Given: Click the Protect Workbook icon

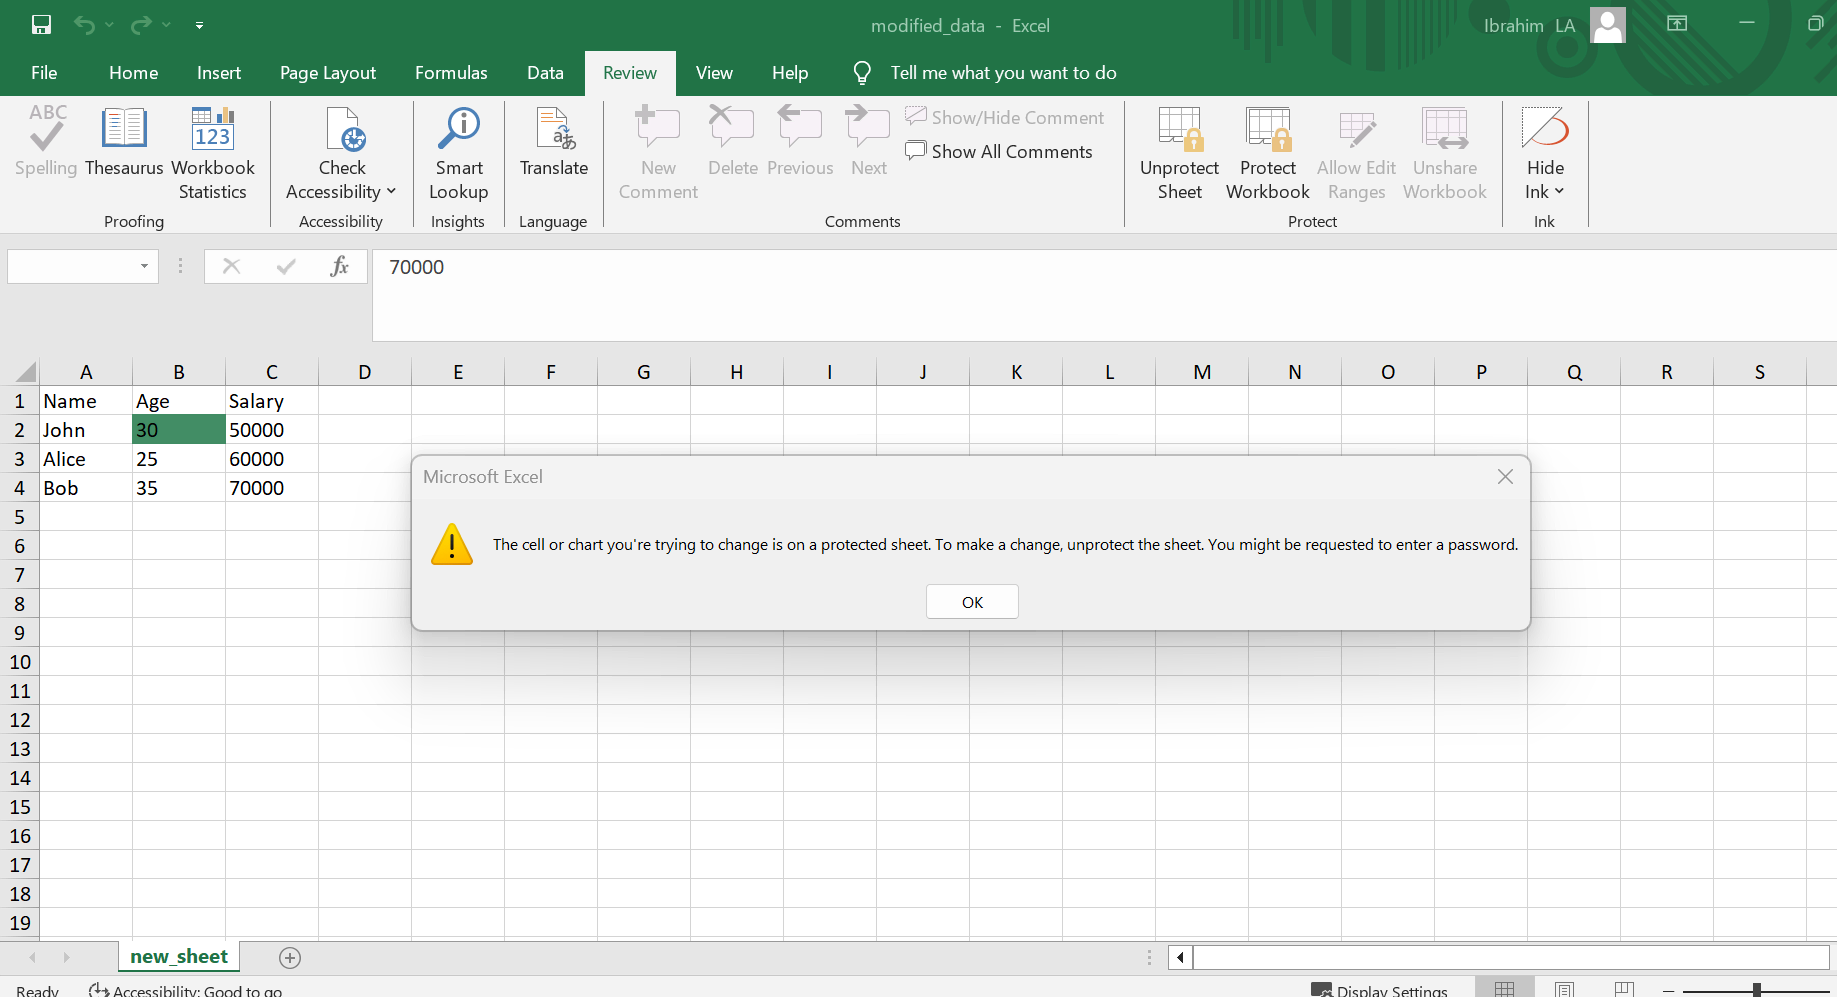Looking at the screenshot, I should [x=1267, y=130].
